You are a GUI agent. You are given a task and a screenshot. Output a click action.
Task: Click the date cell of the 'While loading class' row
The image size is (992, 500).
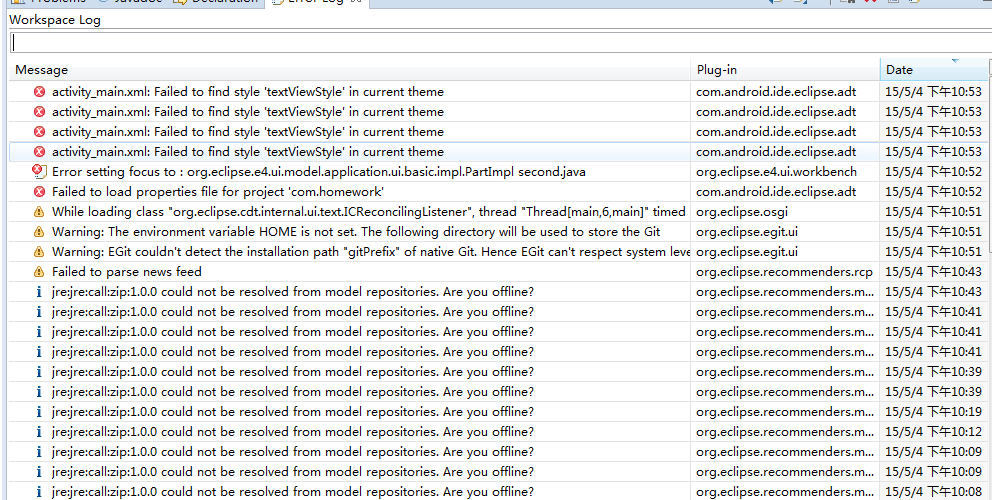coord(934,211)
